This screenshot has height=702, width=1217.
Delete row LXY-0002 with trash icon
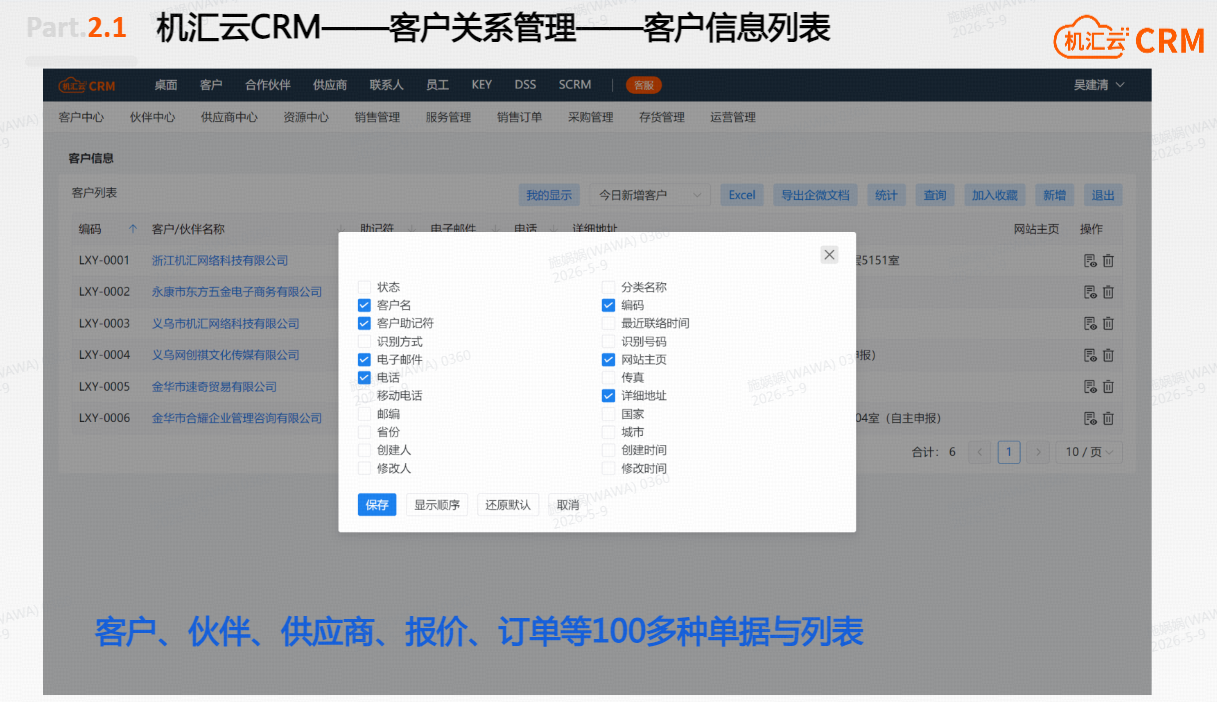point(1108,292)
